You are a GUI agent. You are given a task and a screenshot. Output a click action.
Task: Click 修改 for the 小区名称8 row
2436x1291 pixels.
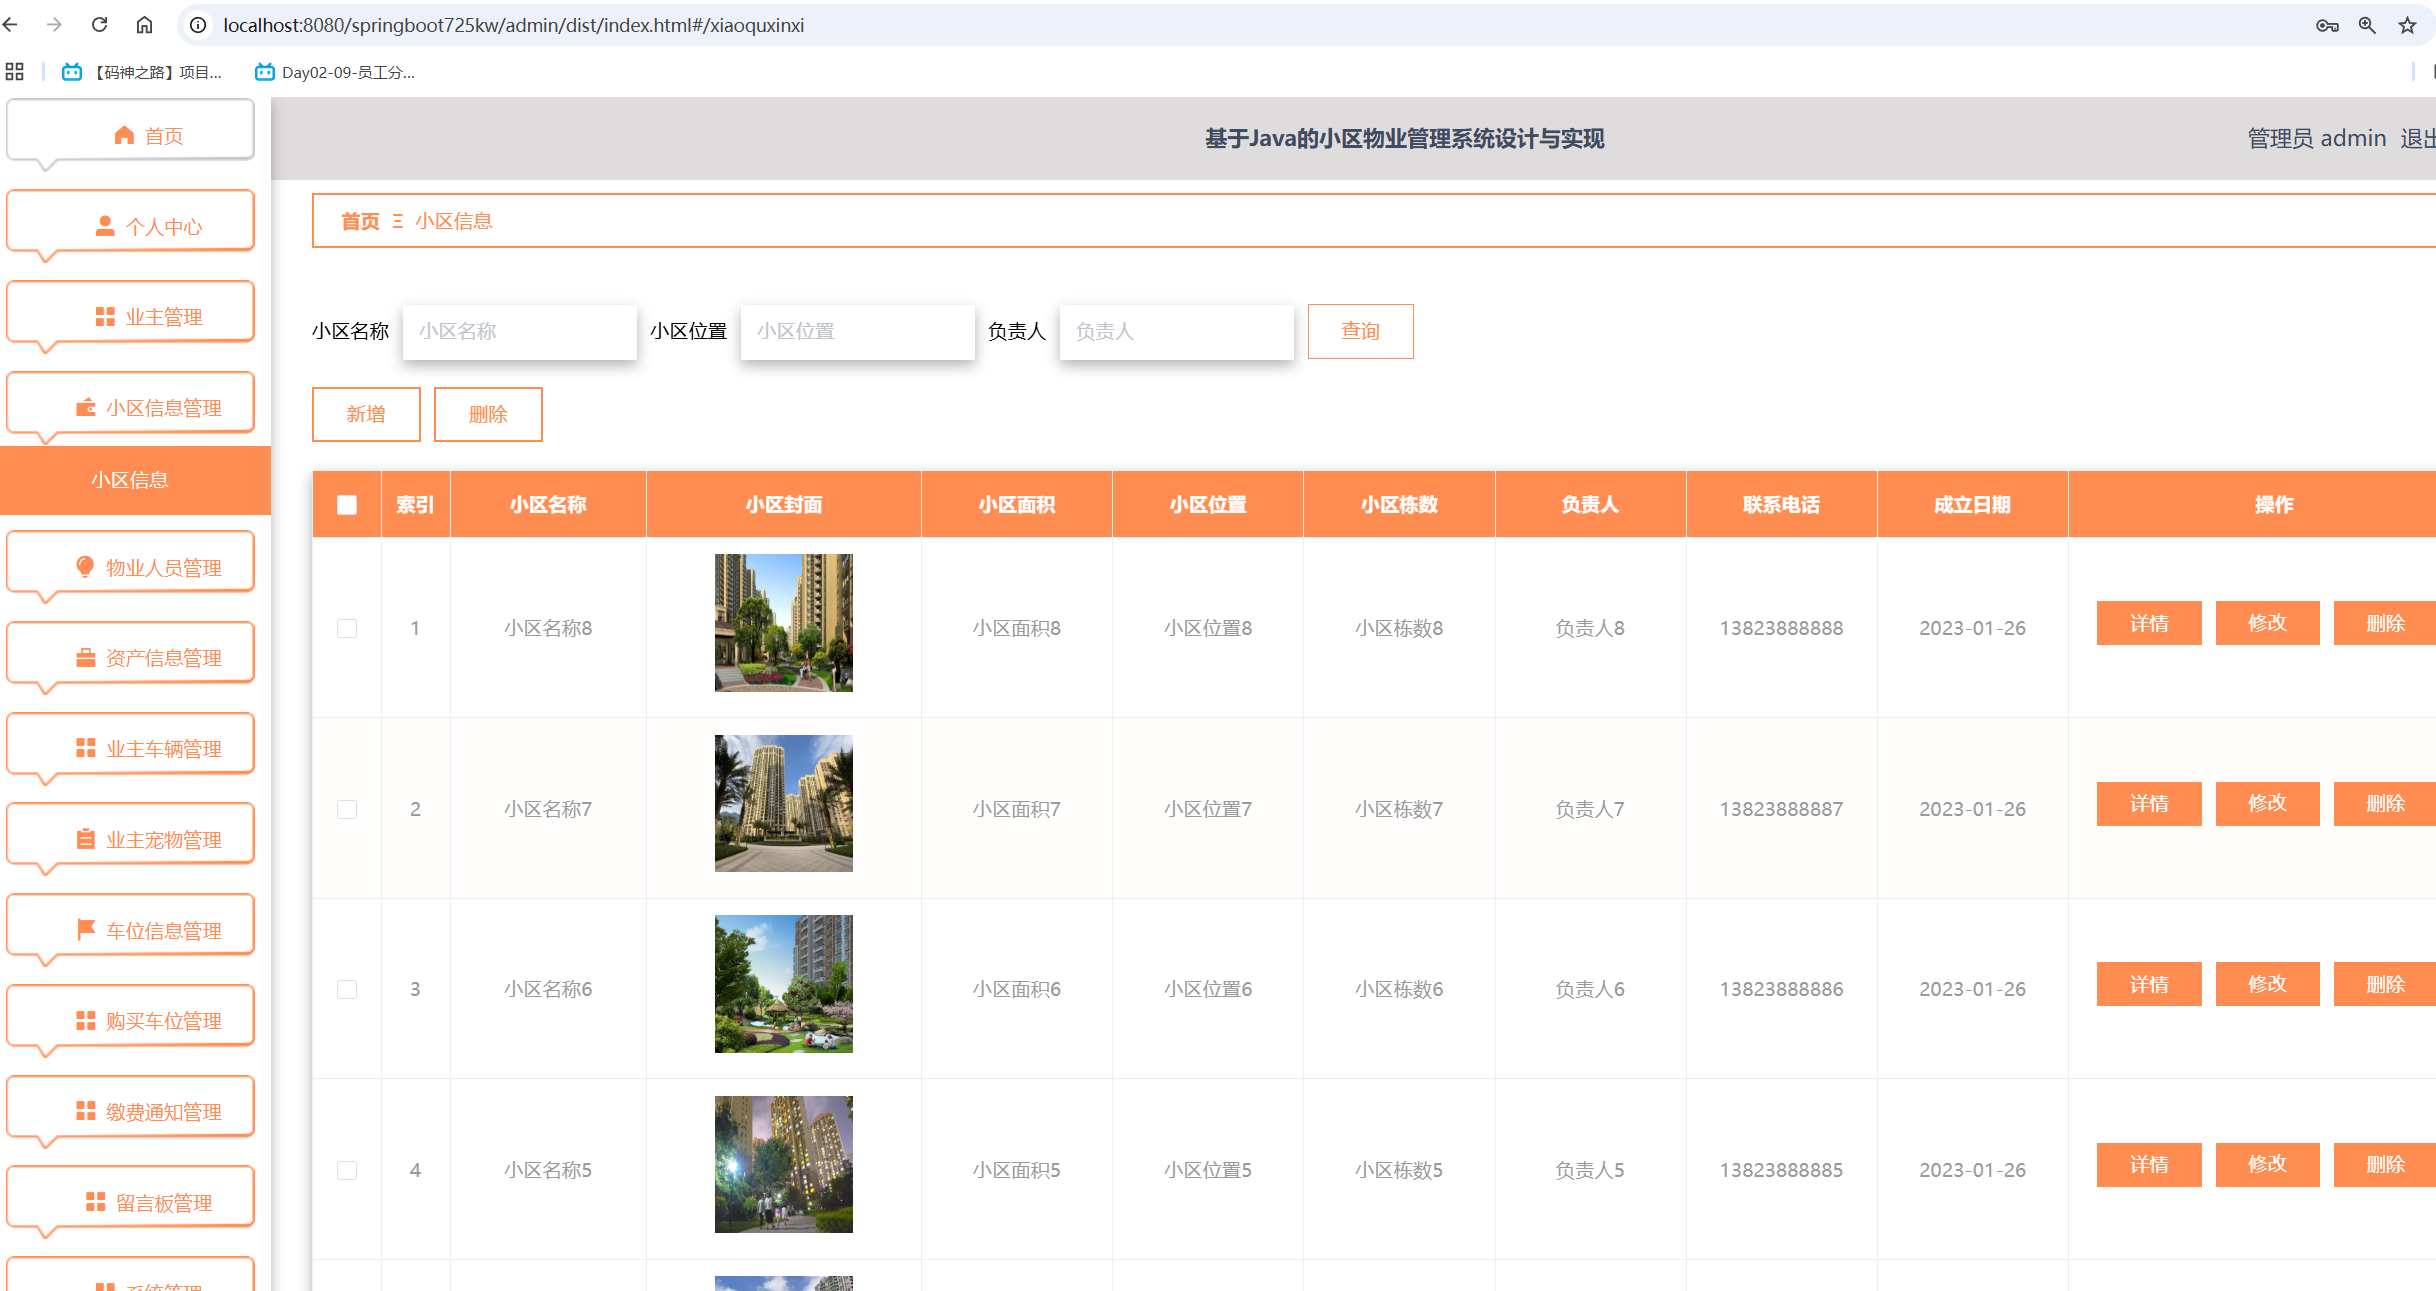click(2268, 623)
